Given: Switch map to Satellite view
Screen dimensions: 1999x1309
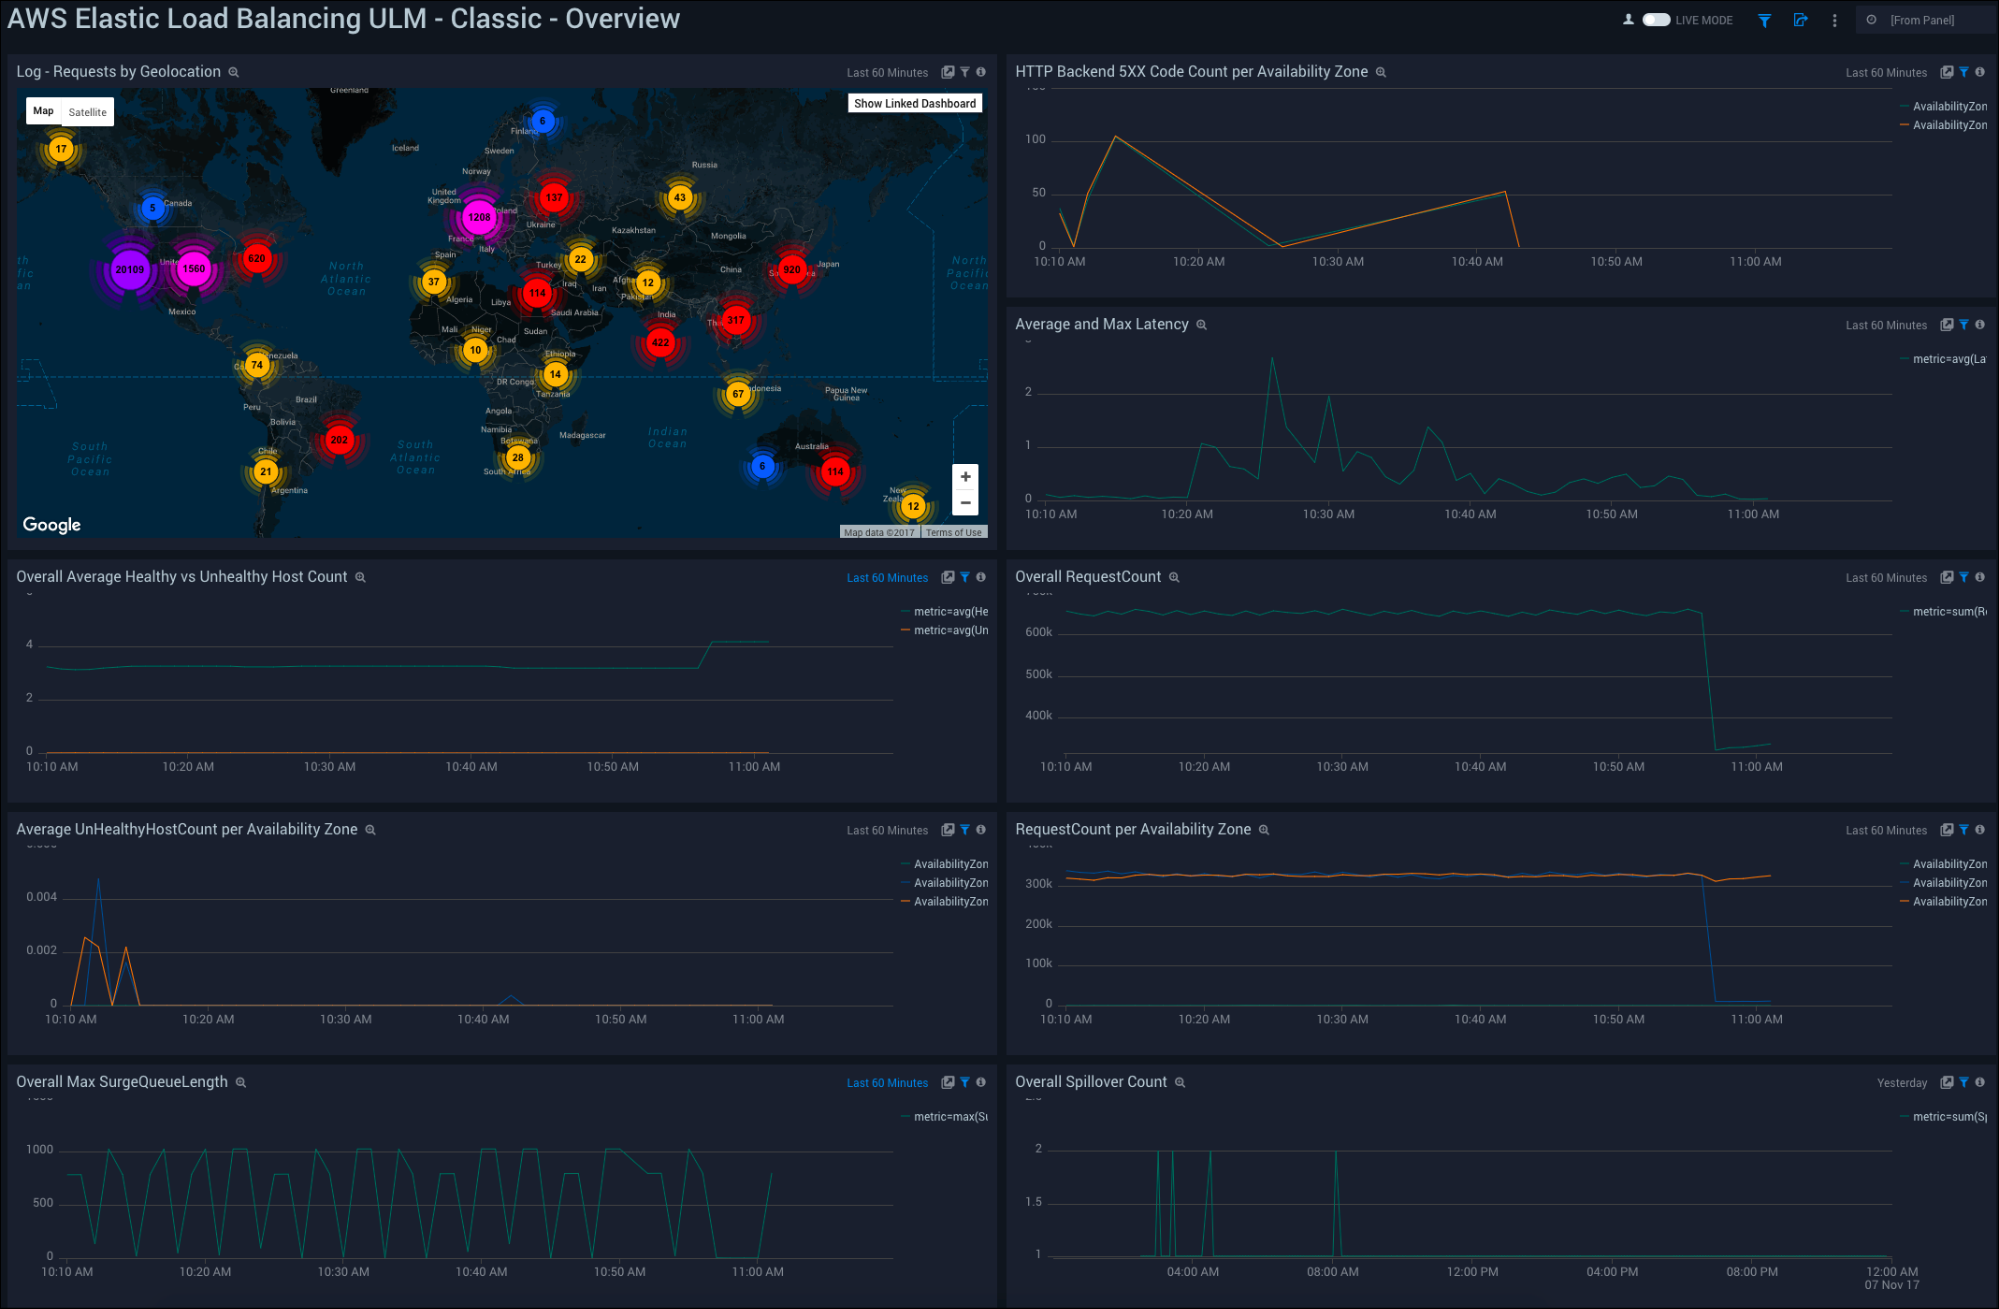Looking at the screenshot, I should [88, 112].
